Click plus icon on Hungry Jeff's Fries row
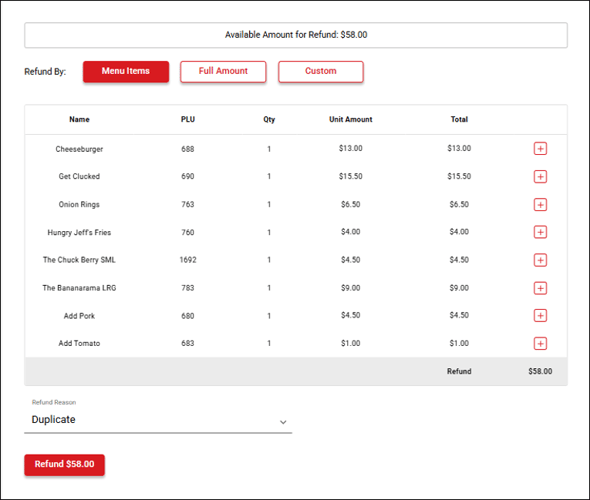 540,232
